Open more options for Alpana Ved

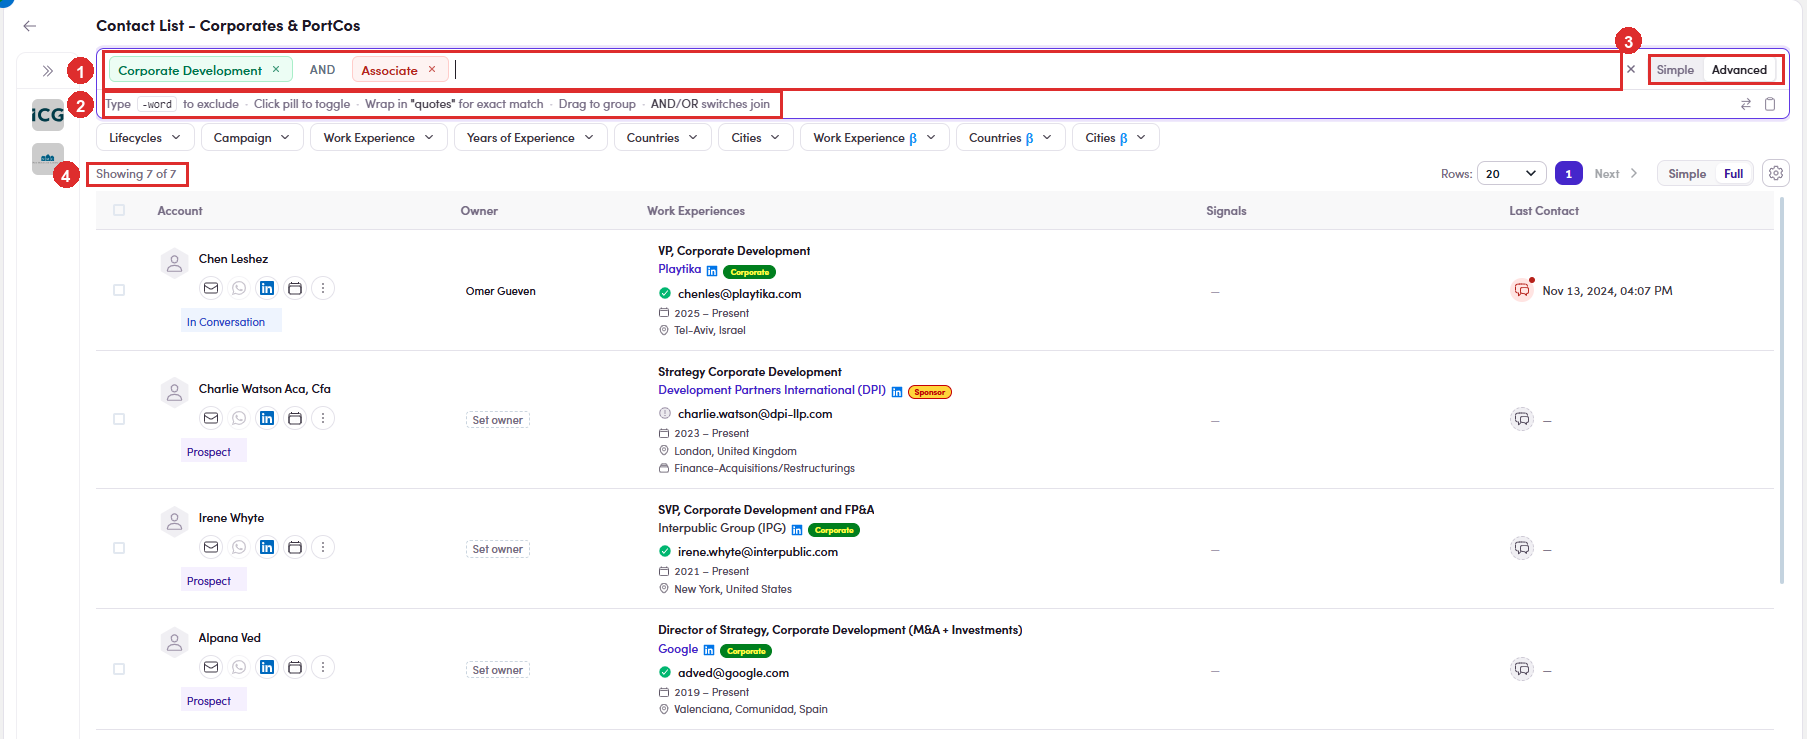tap(323, 667)
